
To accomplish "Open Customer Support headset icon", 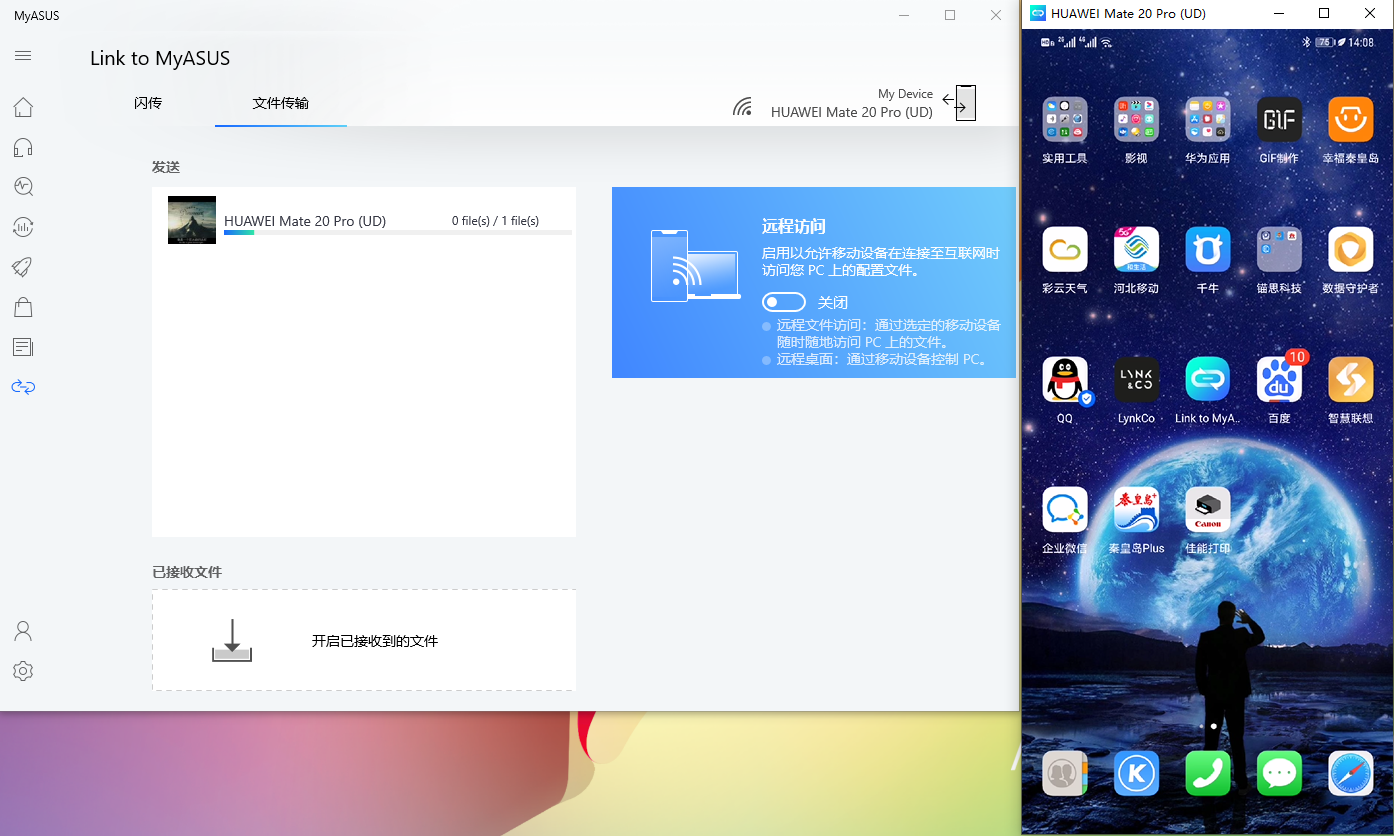I will (x=23, y=148).
